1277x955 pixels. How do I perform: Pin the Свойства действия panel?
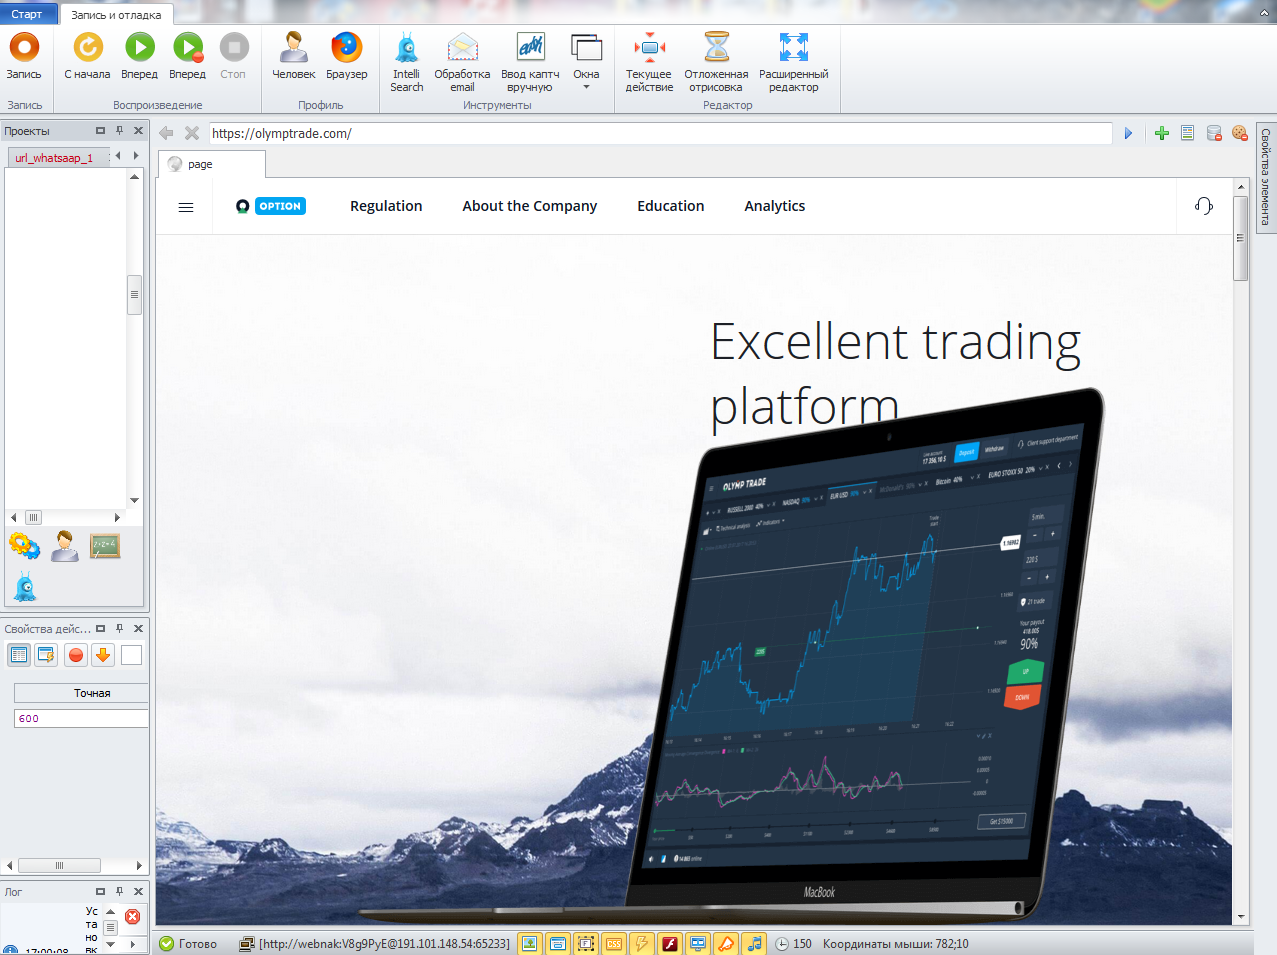(119, 629)
